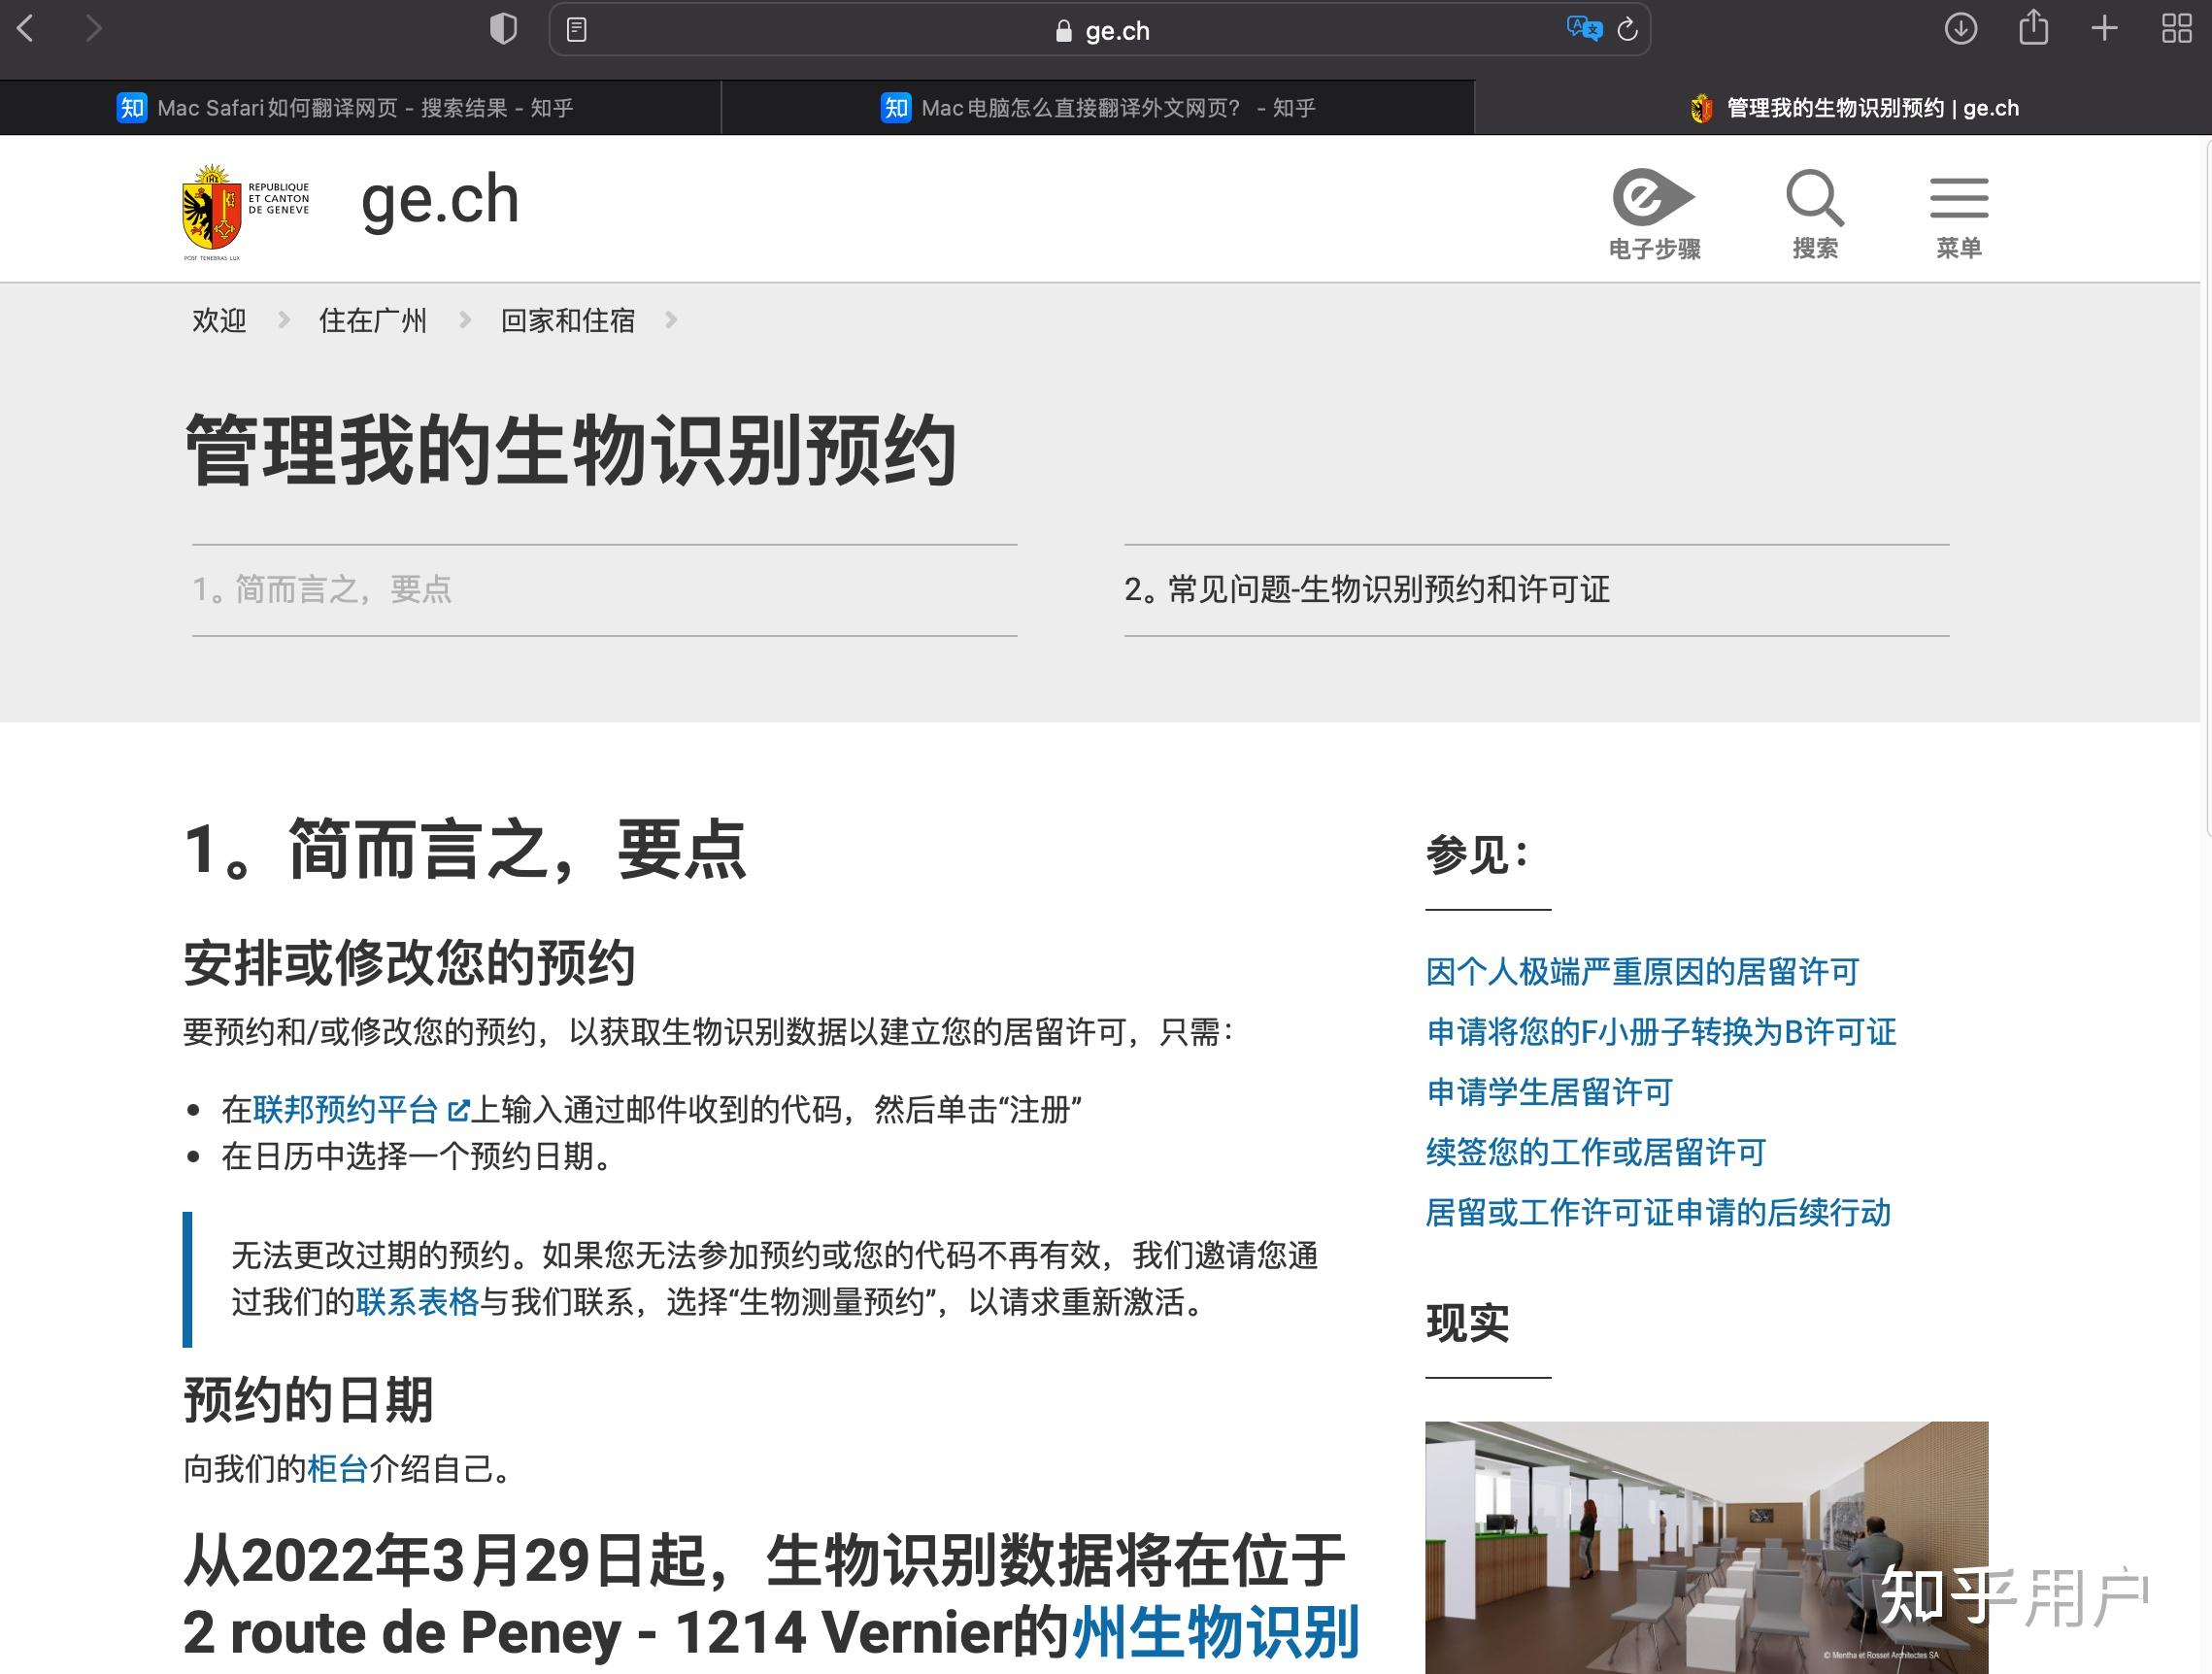The width and height of the screenshot is (2212, 1674).
Task: Switch to tab 'Mac Safari如何翻译网页'
Action: pos(360,108)
